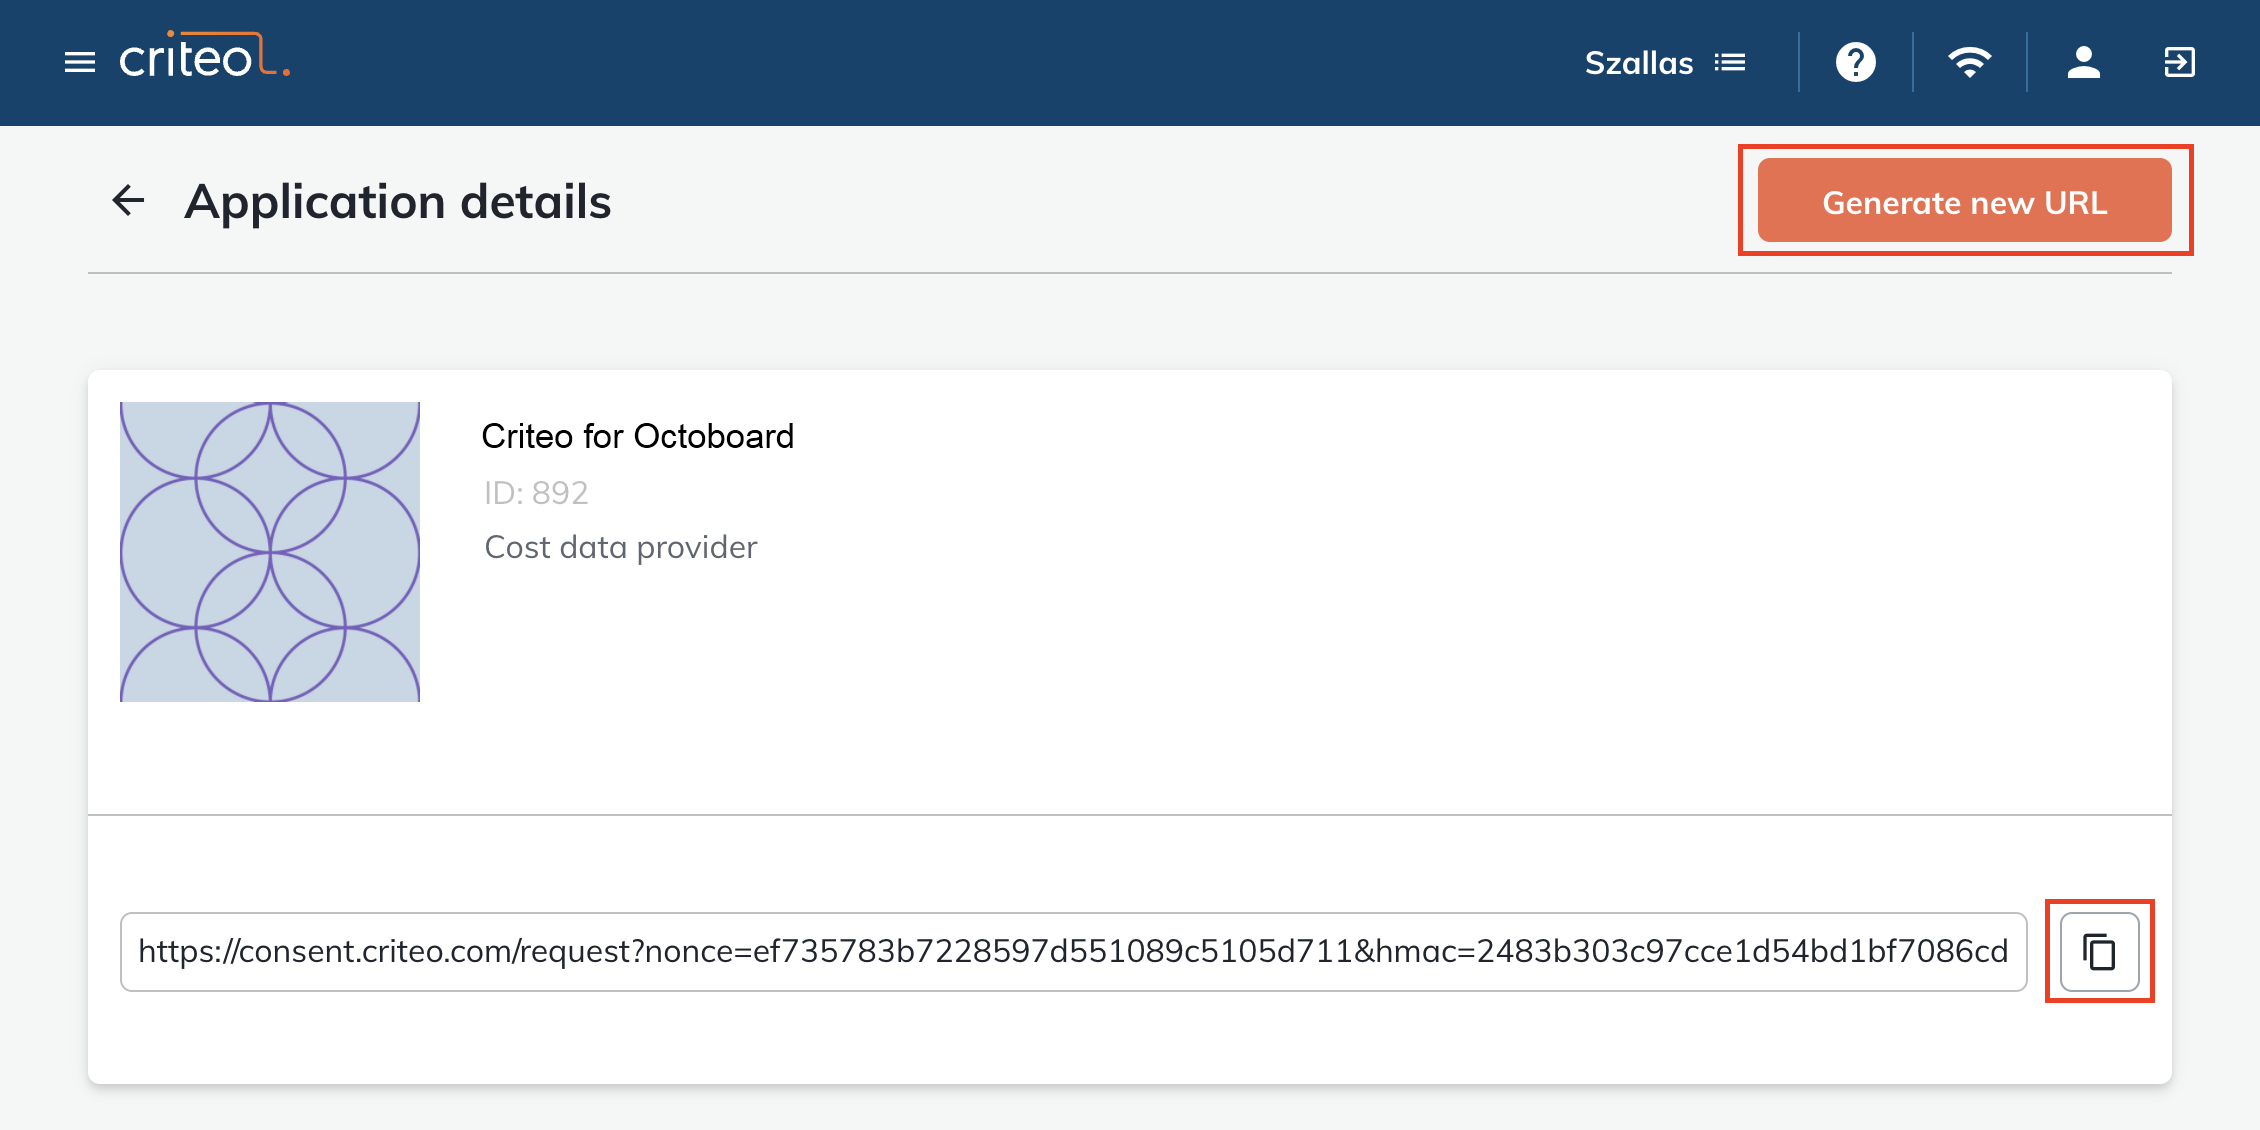
Task: Click empty space in the application card
Action: (x=1400, y=600)
